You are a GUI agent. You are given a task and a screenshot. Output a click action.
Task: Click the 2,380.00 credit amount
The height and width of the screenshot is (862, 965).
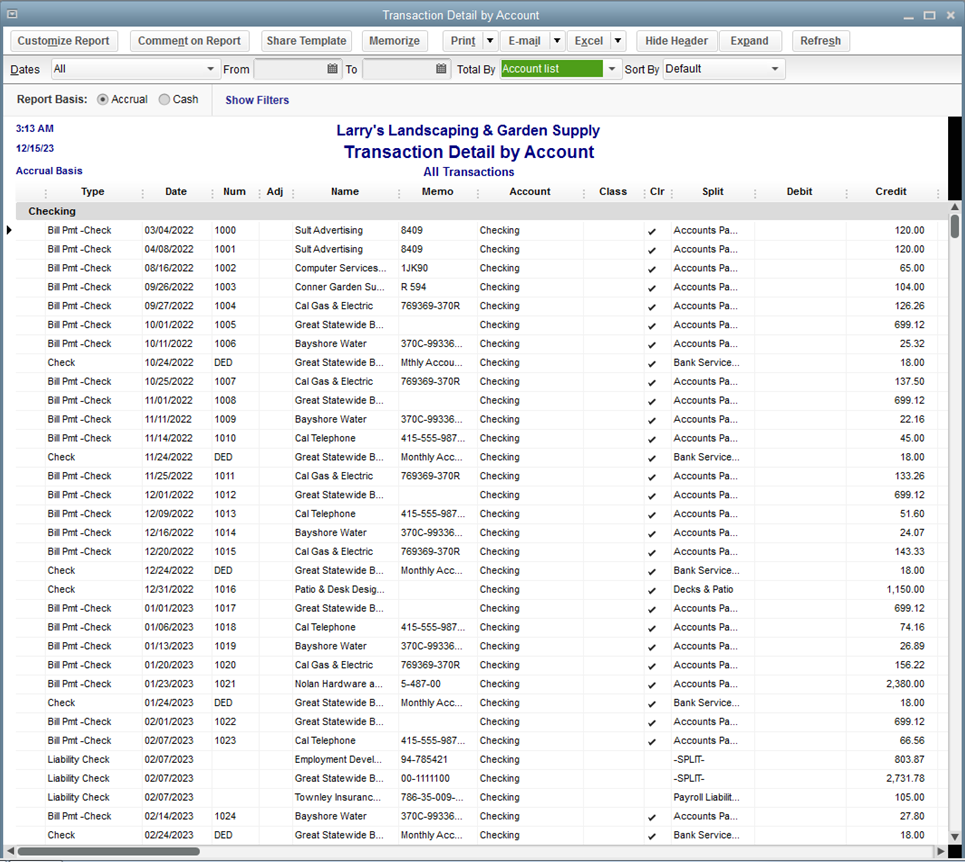pos(905,684)
